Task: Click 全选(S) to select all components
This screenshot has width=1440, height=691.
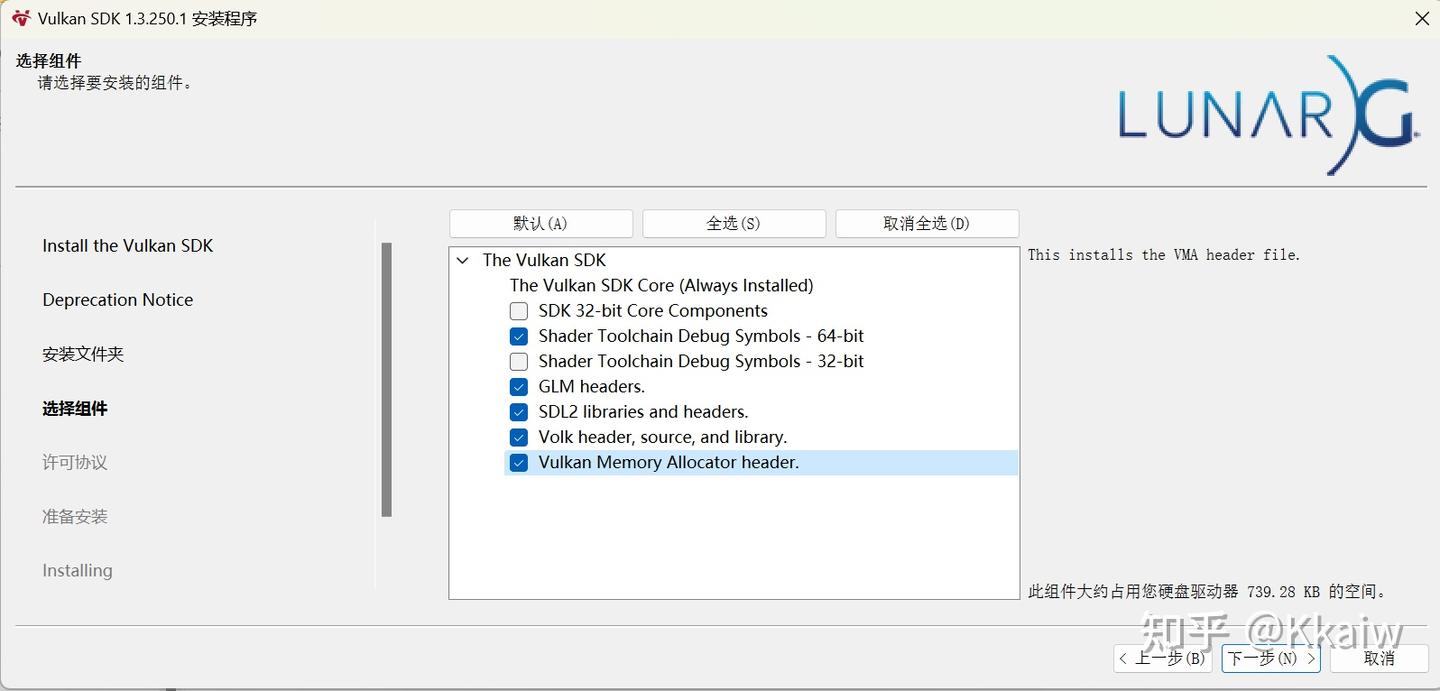Action: [x=734, y=223]
